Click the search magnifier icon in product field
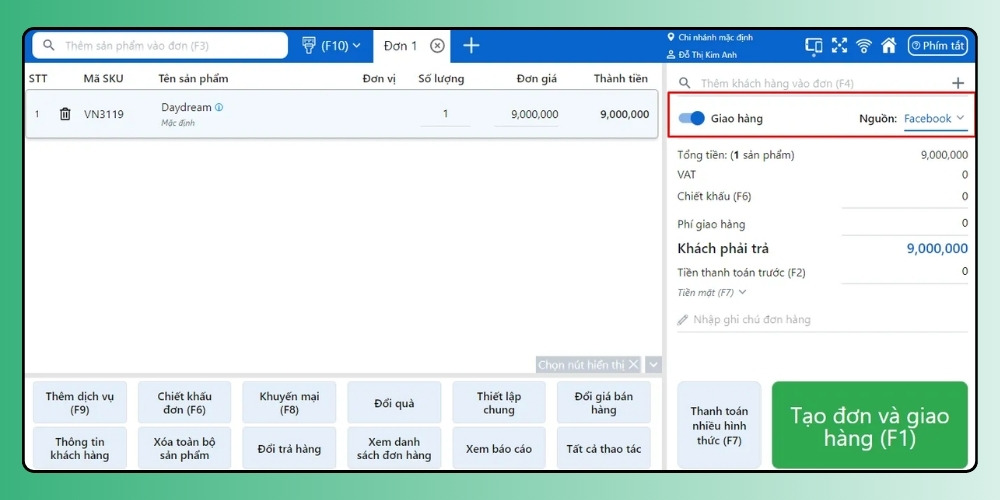The width and height of the screenshot is (1000, 500). (x=48, y=46)
